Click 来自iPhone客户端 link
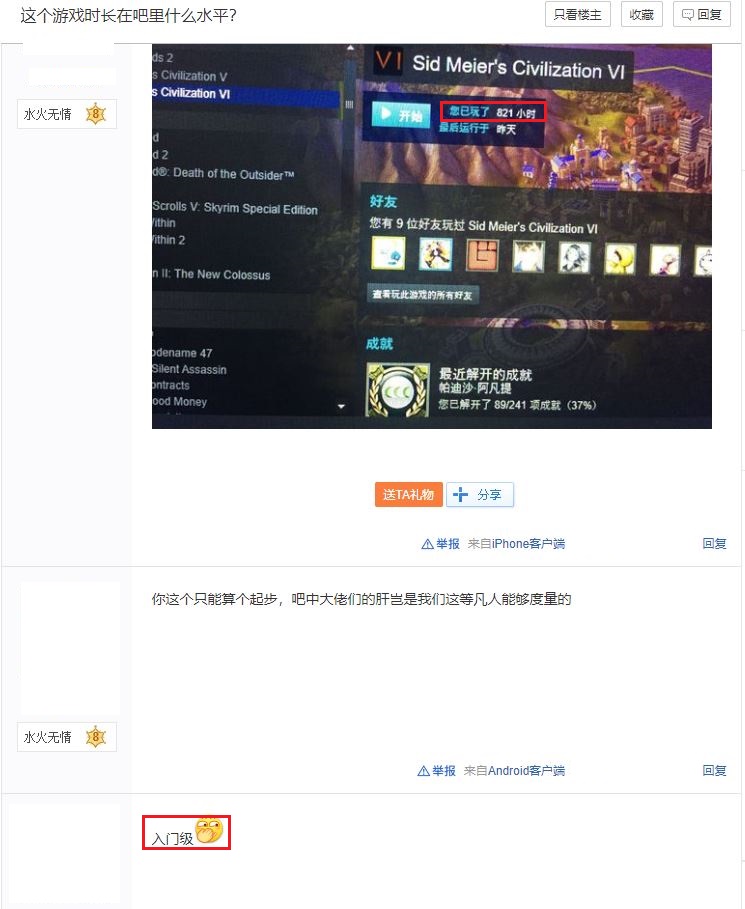Viewport: 745px width, 909px height. (517, 544)
